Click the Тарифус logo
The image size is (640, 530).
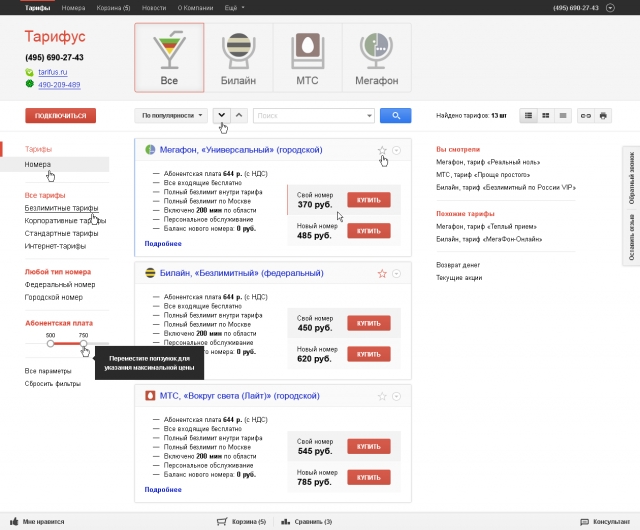55,36
